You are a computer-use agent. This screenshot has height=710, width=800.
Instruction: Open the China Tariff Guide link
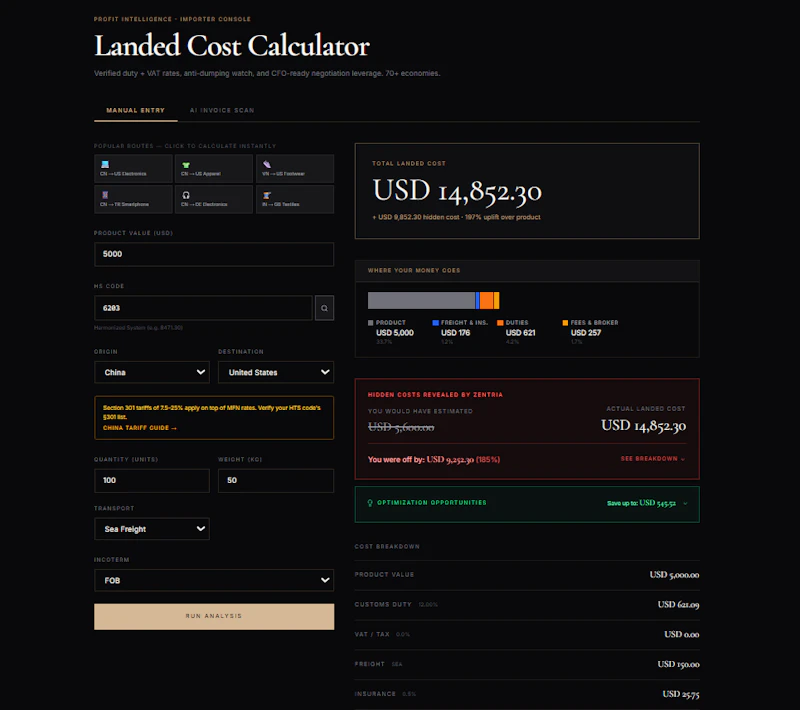[x=140, y=428]
